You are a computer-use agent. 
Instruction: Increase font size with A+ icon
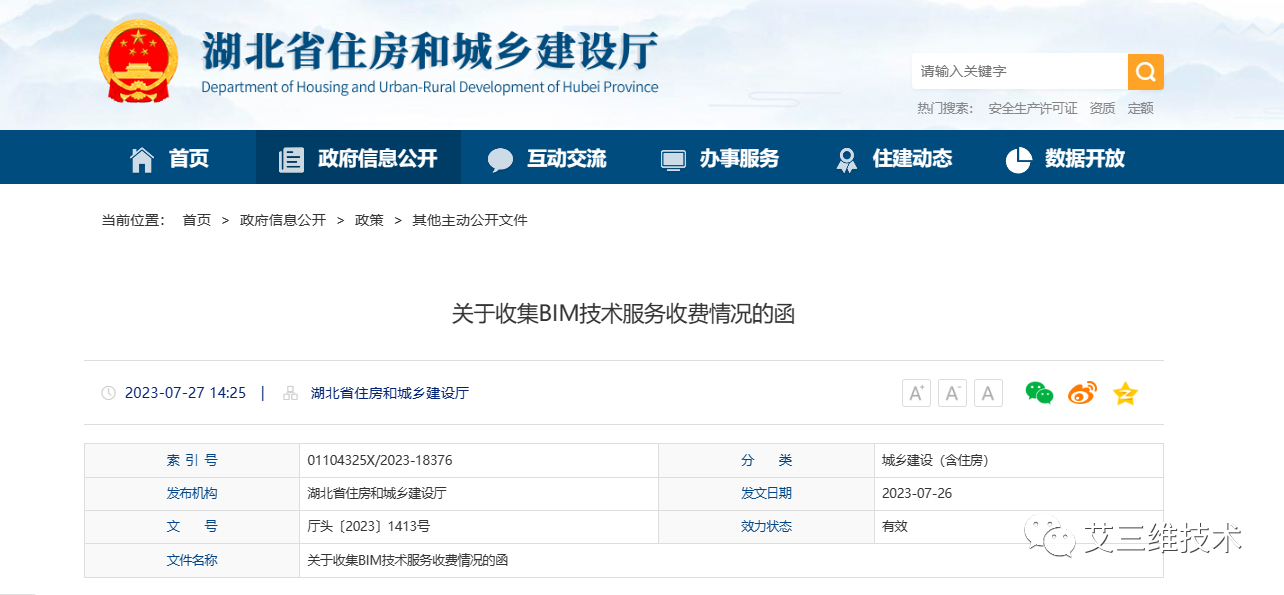click(916, 393)
